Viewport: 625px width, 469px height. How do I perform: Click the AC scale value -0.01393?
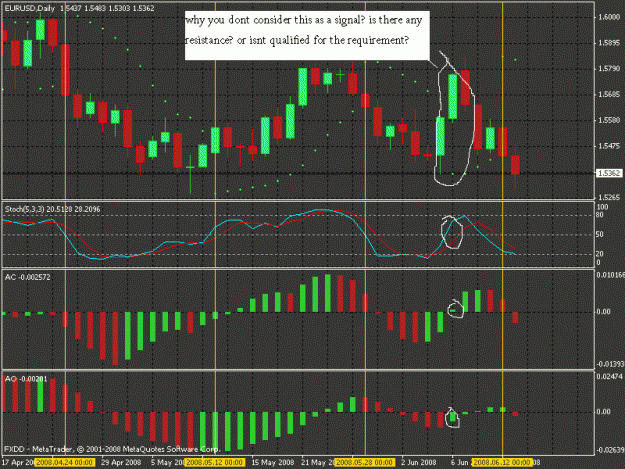coord(611,364)
